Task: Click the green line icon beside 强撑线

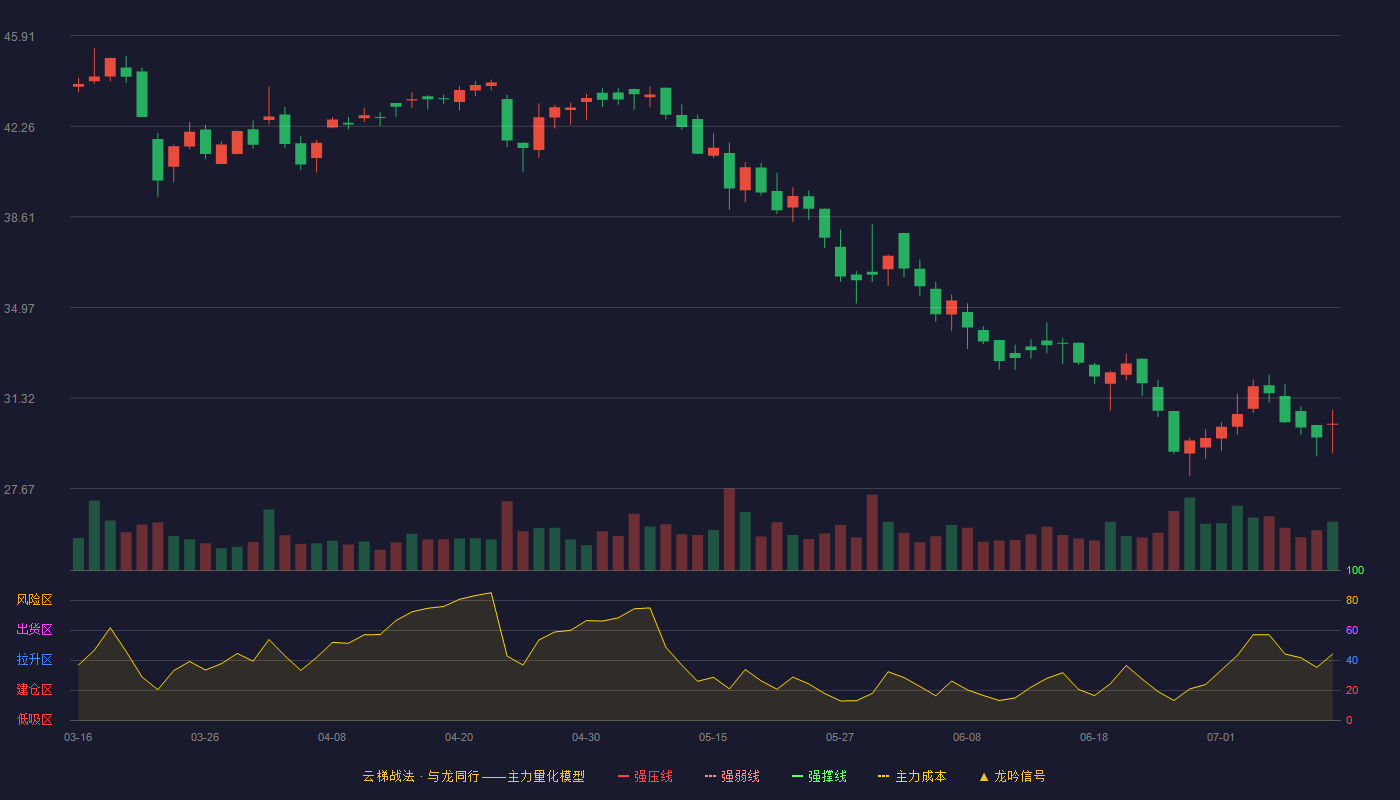Action: [798, 776]
